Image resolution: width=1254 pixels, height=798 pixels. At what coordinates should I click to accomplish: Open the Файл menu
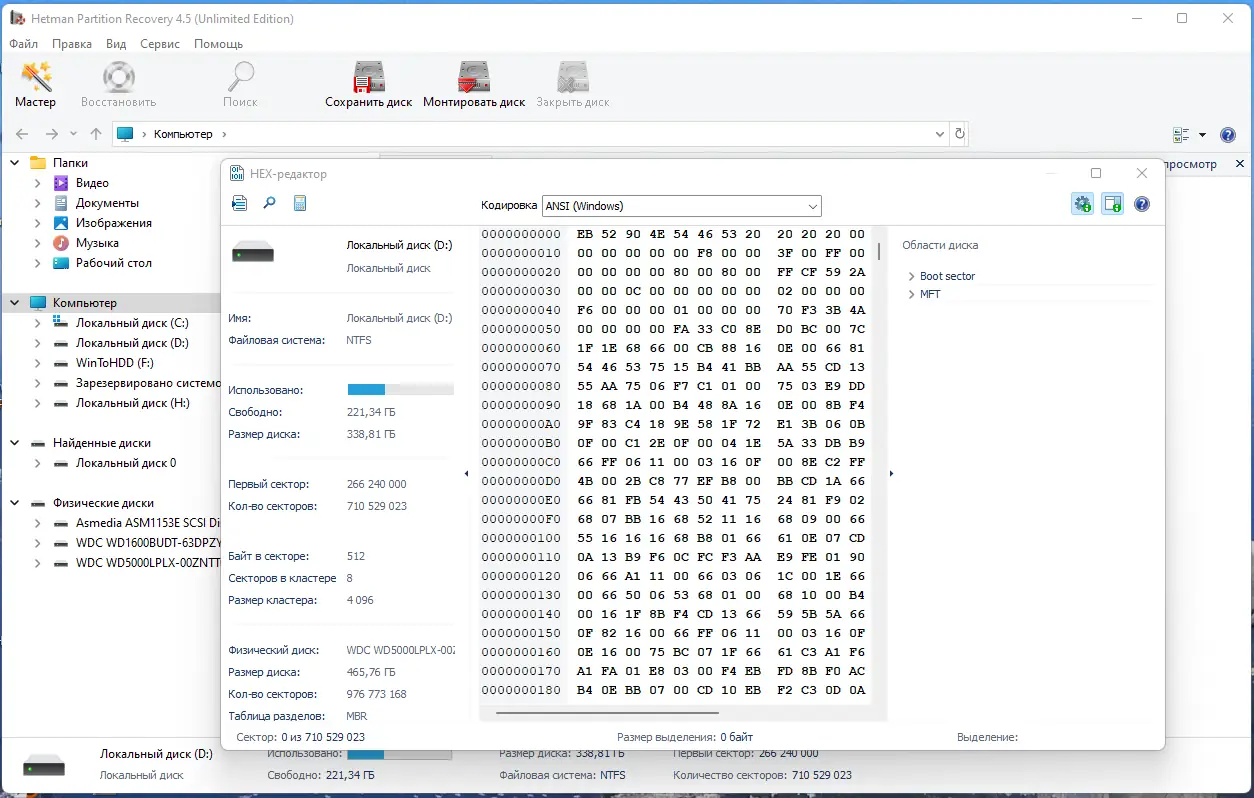pyautogui.click(x=24, y=44)
